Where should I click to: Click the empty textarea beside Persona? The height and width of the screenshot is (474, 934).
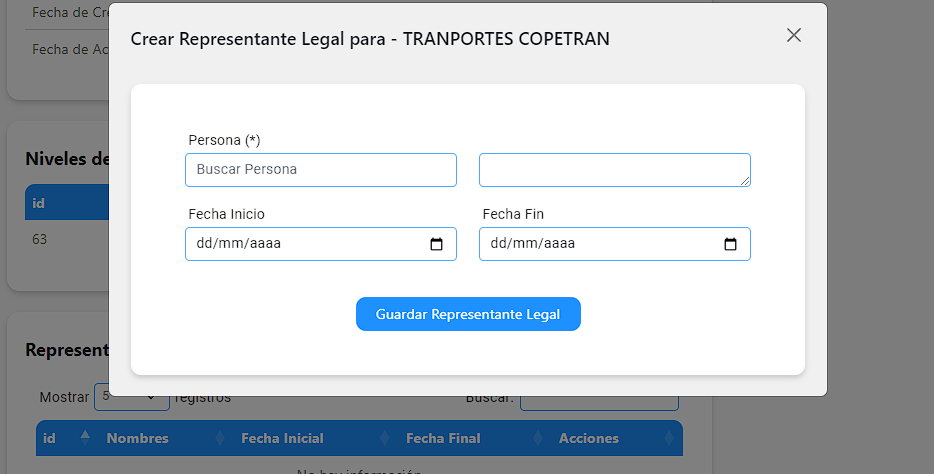(x=615, y=170)
